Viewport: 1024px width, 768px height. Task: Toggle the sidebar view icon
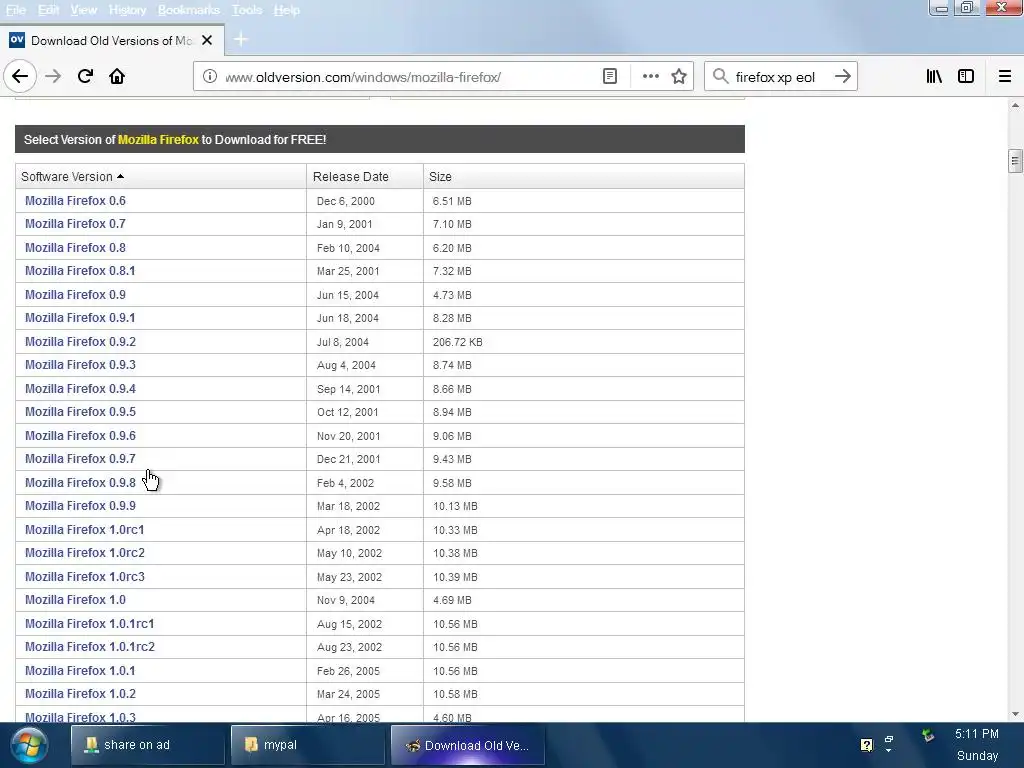[x=966, y=76]
